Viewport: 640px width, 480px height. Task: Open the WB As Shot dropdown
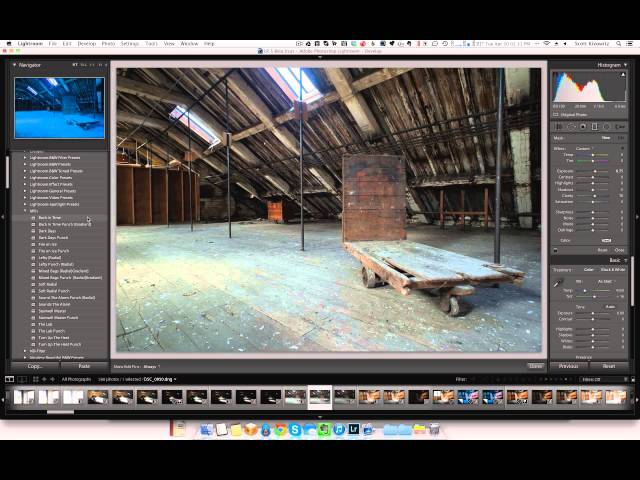pos(606,282)
